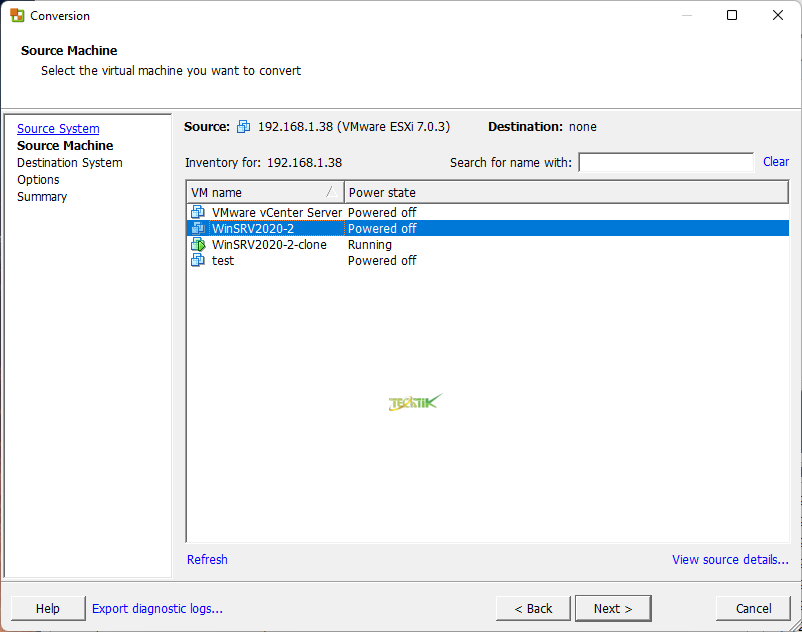802x632 pixels.
Task: Sort list by Power state column header
Action: tap(566, 192)
